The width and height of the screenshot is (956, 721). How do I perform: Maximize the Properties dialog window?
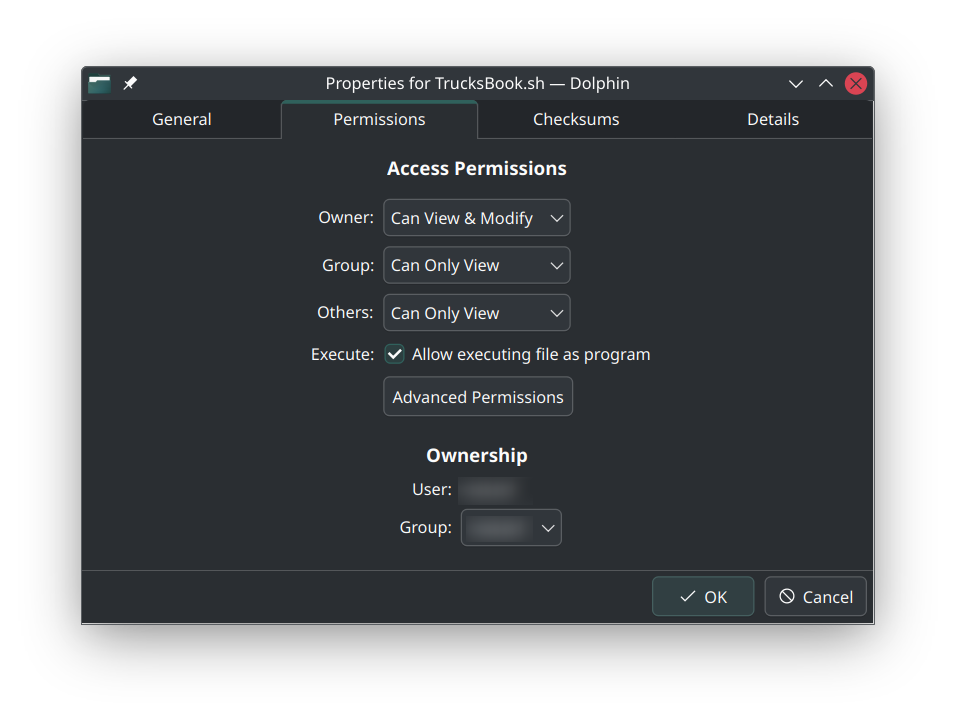[x=826, y=84]
